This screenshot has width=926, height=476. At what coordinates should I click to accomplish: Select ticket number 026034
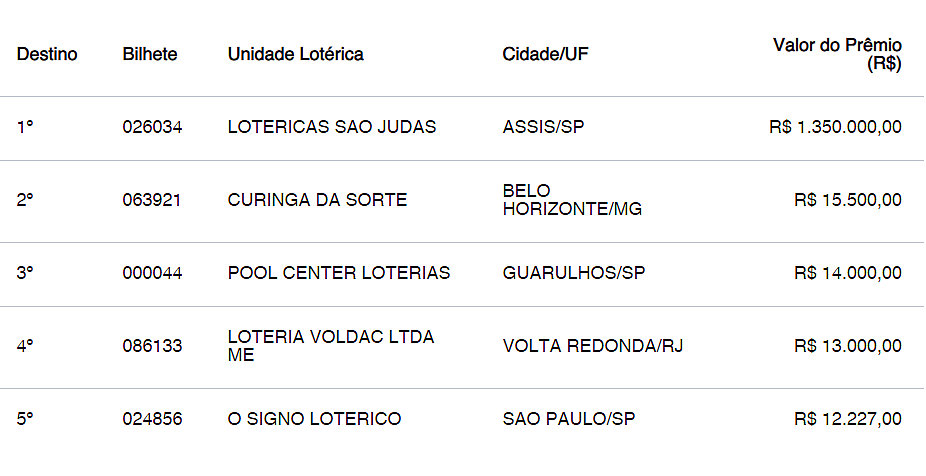[x=152, y=128]
